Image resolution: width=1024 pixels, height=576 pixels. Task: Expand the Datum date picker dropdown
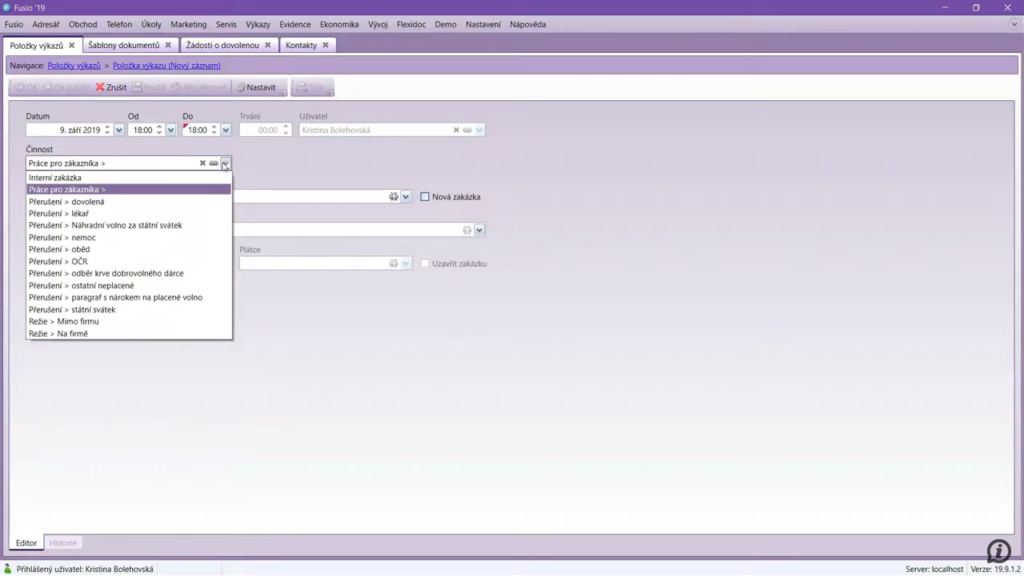tap(119, 130)
